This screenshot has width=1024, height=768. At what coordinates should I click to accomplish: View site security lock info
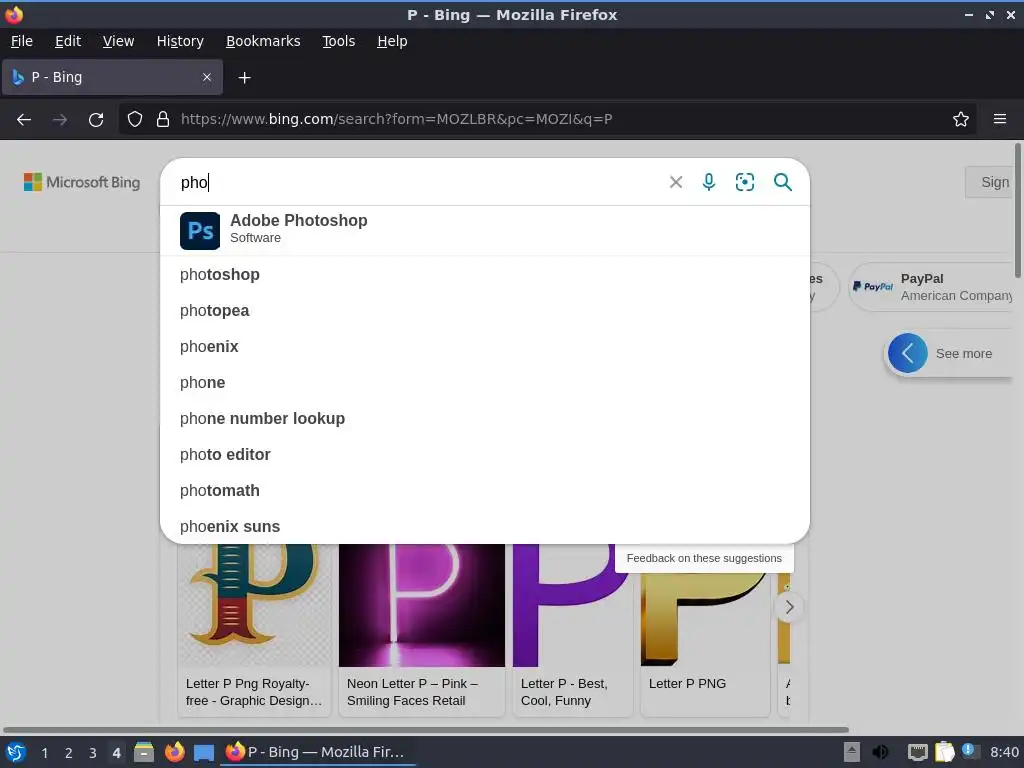coord(163,120)
